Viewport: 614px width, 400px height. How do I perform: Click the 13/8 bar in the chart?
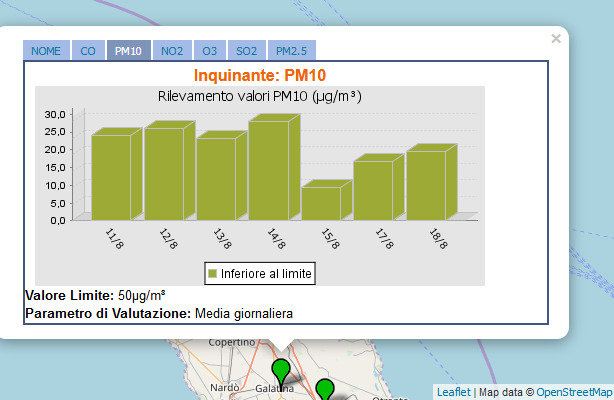coord(222,176)
